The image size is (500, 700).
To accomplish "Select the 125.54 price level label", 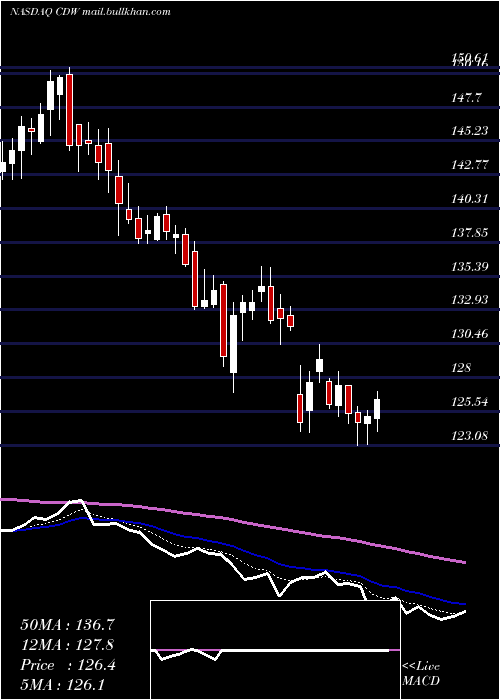I will click(x=470, y=402).
